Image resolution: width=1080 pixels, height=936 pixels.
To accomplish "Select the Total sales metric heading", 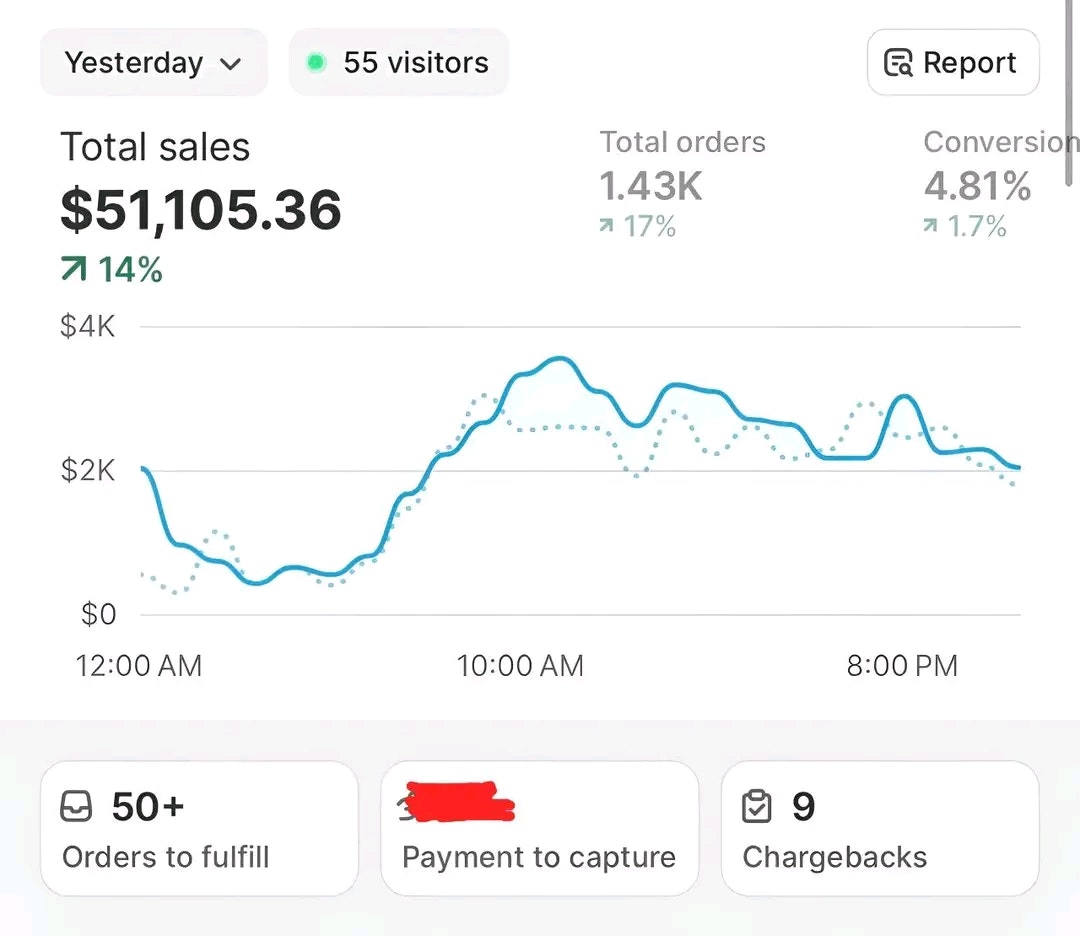I will click(x=155, y=147).
